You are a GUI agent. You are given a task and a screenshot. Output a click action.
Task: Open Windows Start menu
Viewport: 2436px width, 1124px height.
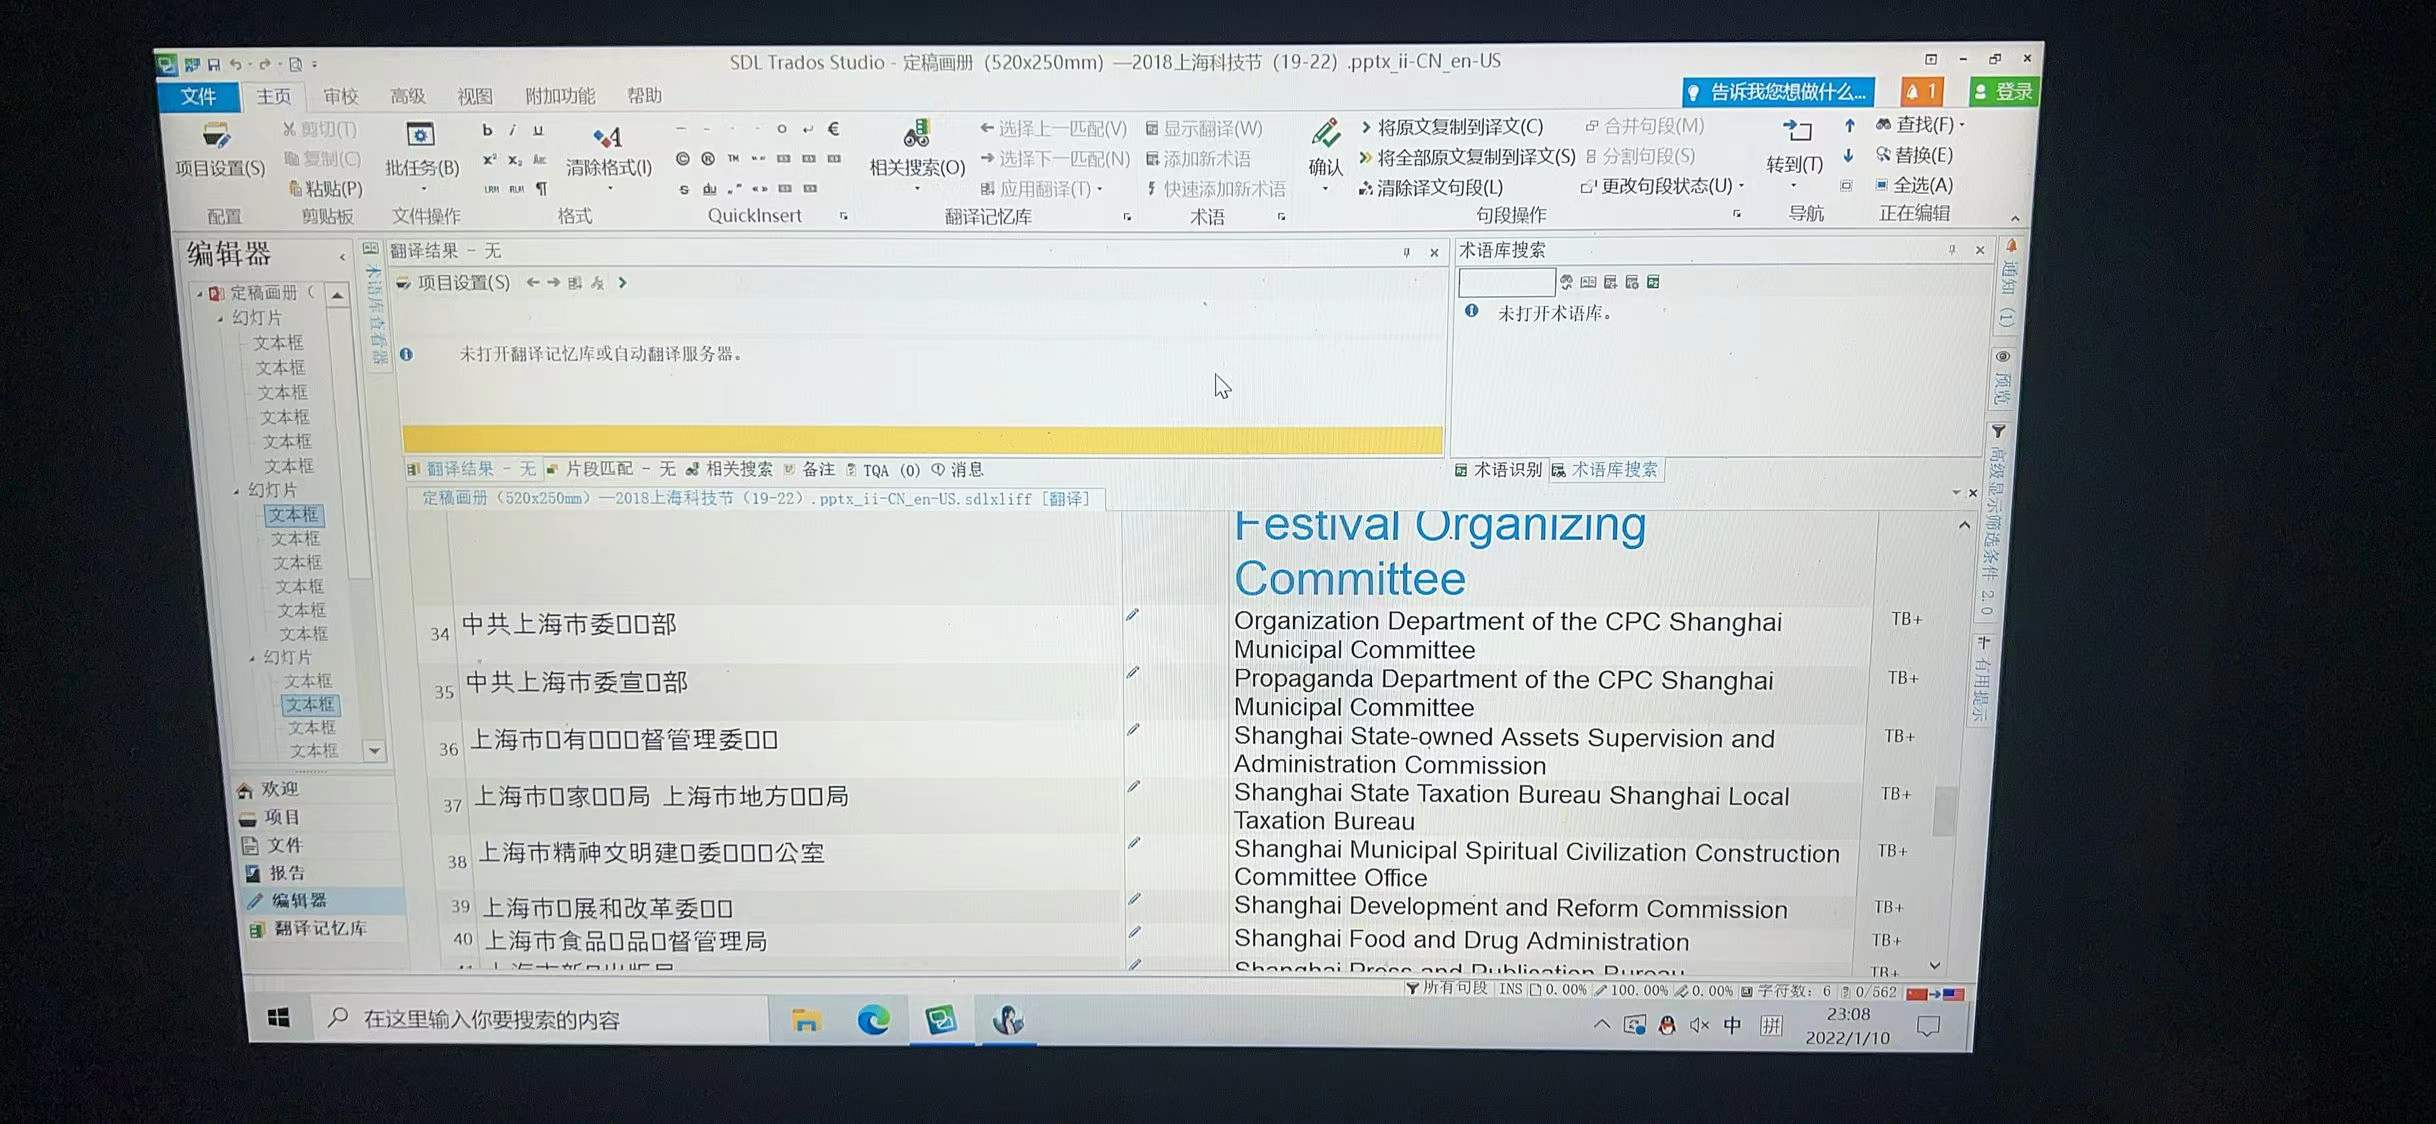[279, 1018]
